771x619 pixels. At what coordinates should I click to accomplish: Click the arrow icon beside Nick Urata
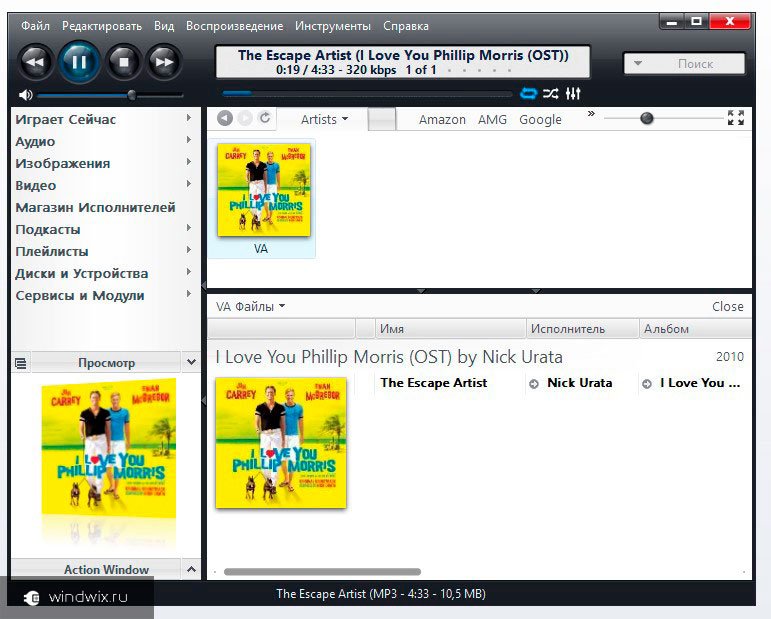pyautogui.click(x=534, y=384)
